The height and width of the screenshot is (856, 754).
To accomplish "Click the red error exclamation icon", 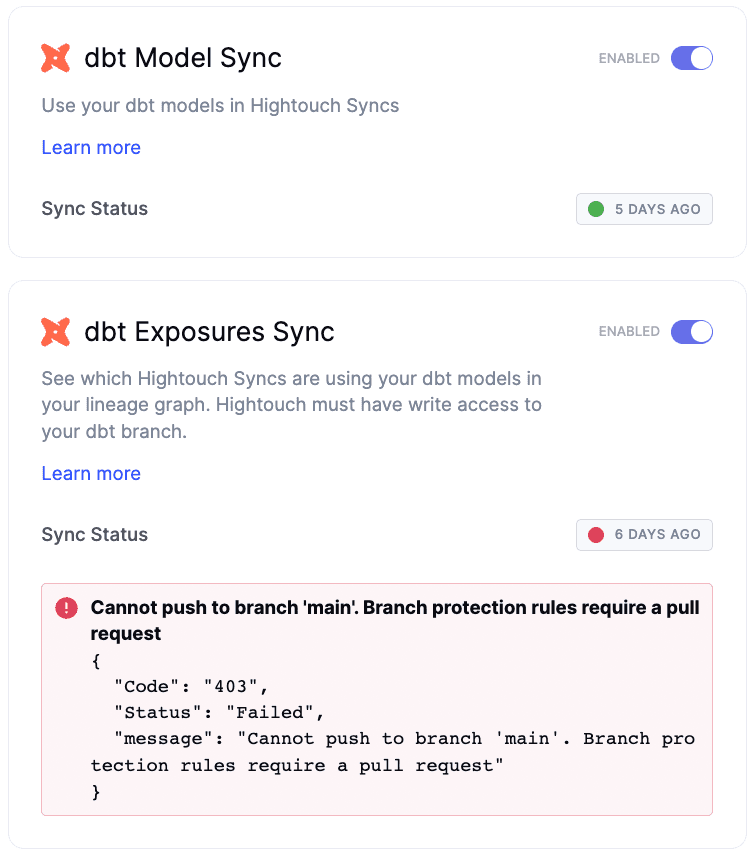I will tap(66, 608).
